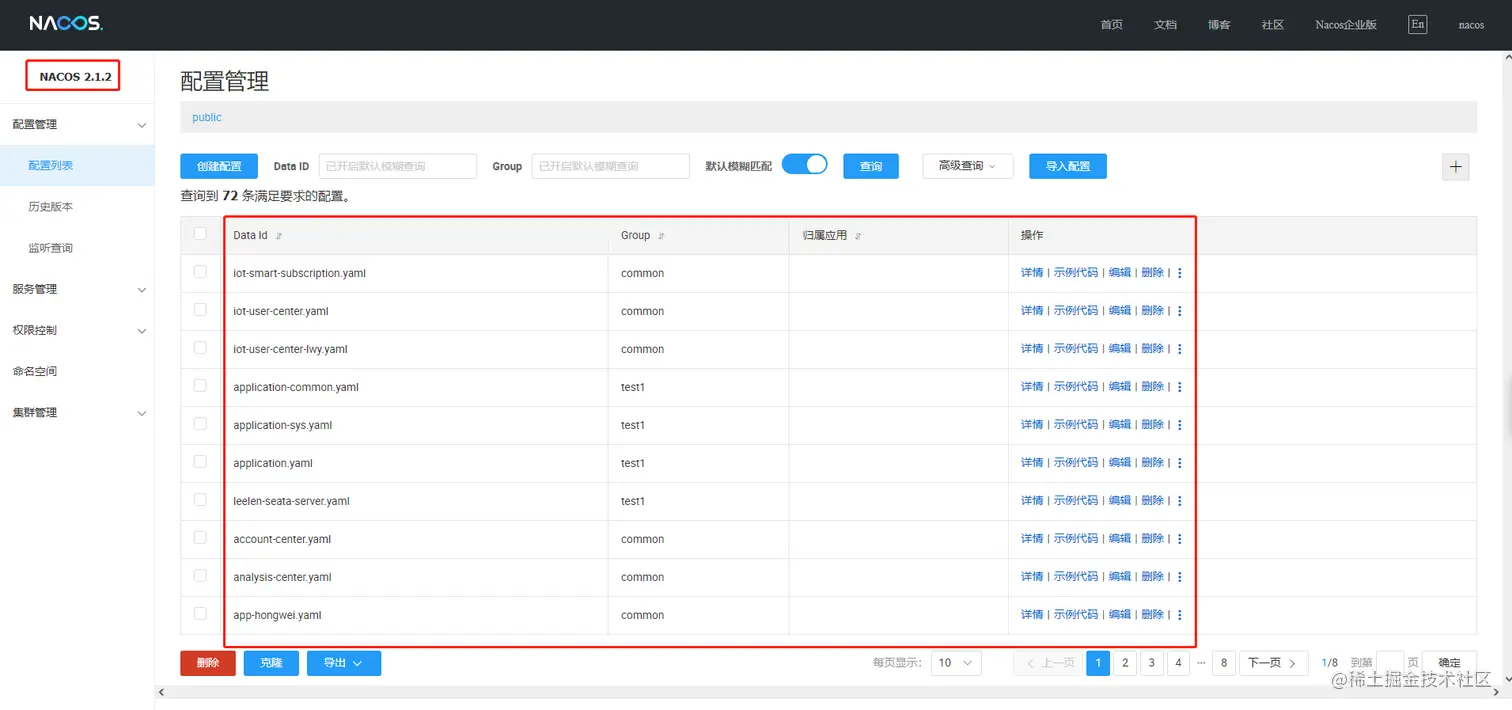This screenshot has width=1512, height=710.
Task: Click the 查询 search button
Action: coord(871,166)
